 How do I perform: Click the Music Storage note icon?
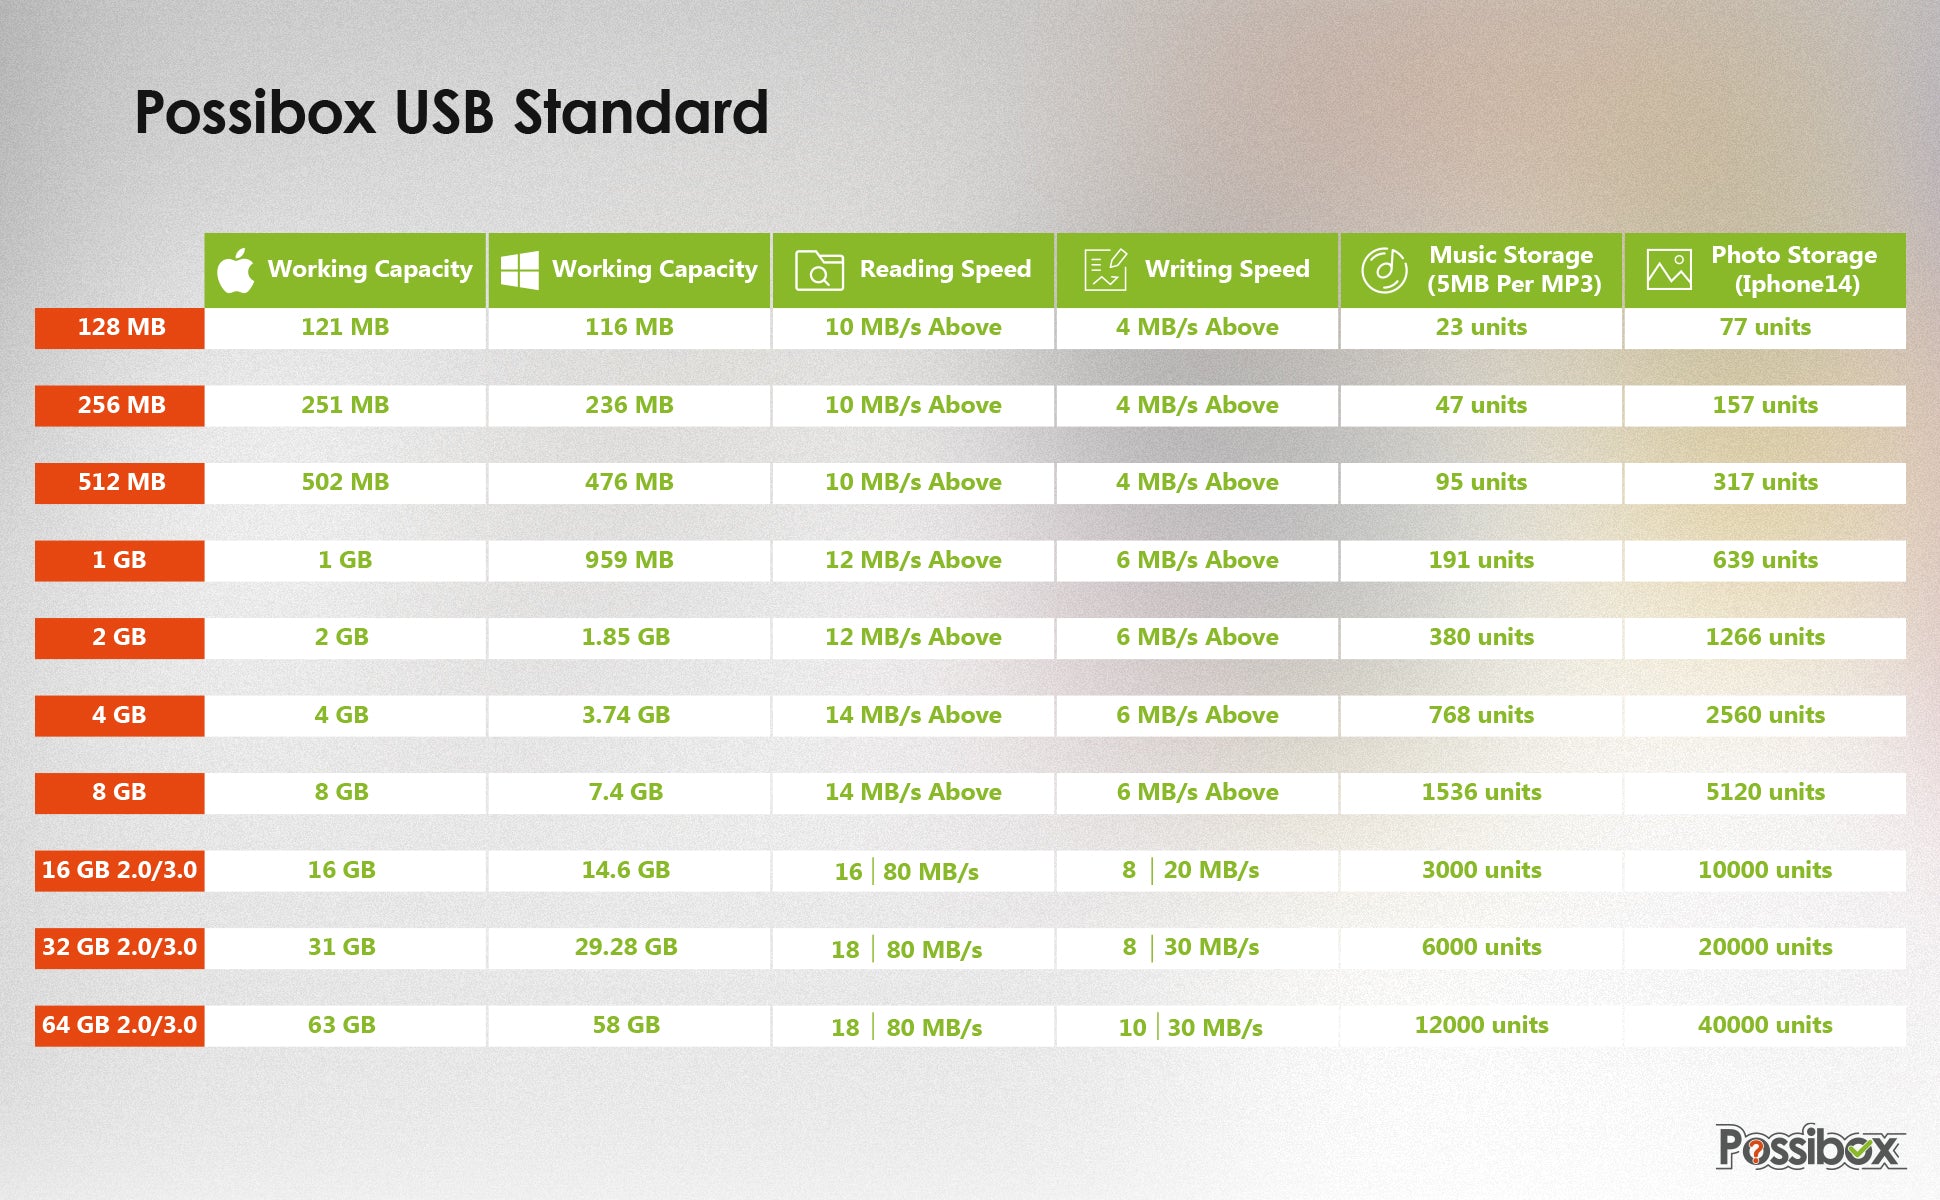coord(1384,270)
